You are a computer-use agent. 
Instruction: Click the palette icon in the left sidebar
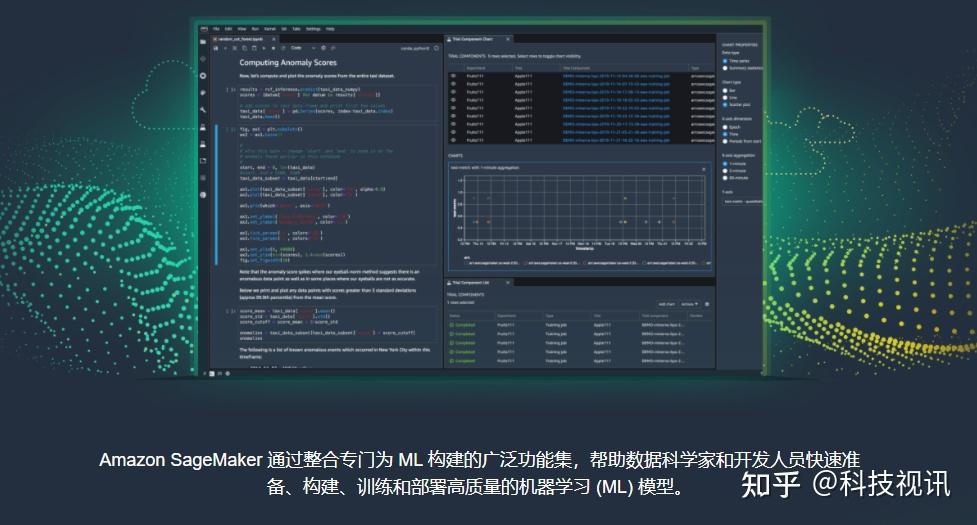(203, 93)
